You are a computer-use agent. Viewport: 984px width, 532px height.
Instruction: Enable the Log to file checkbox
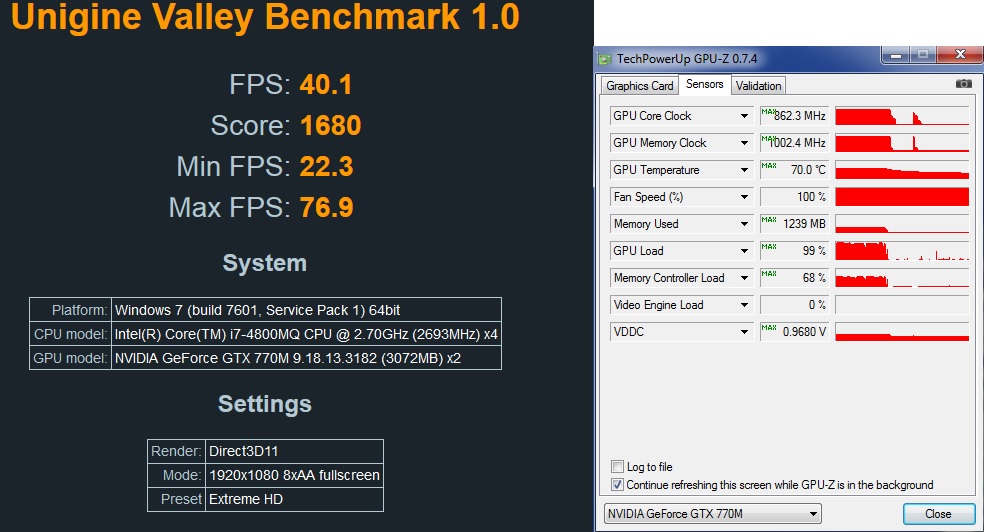pyautogui.click(x=618, y=467)
